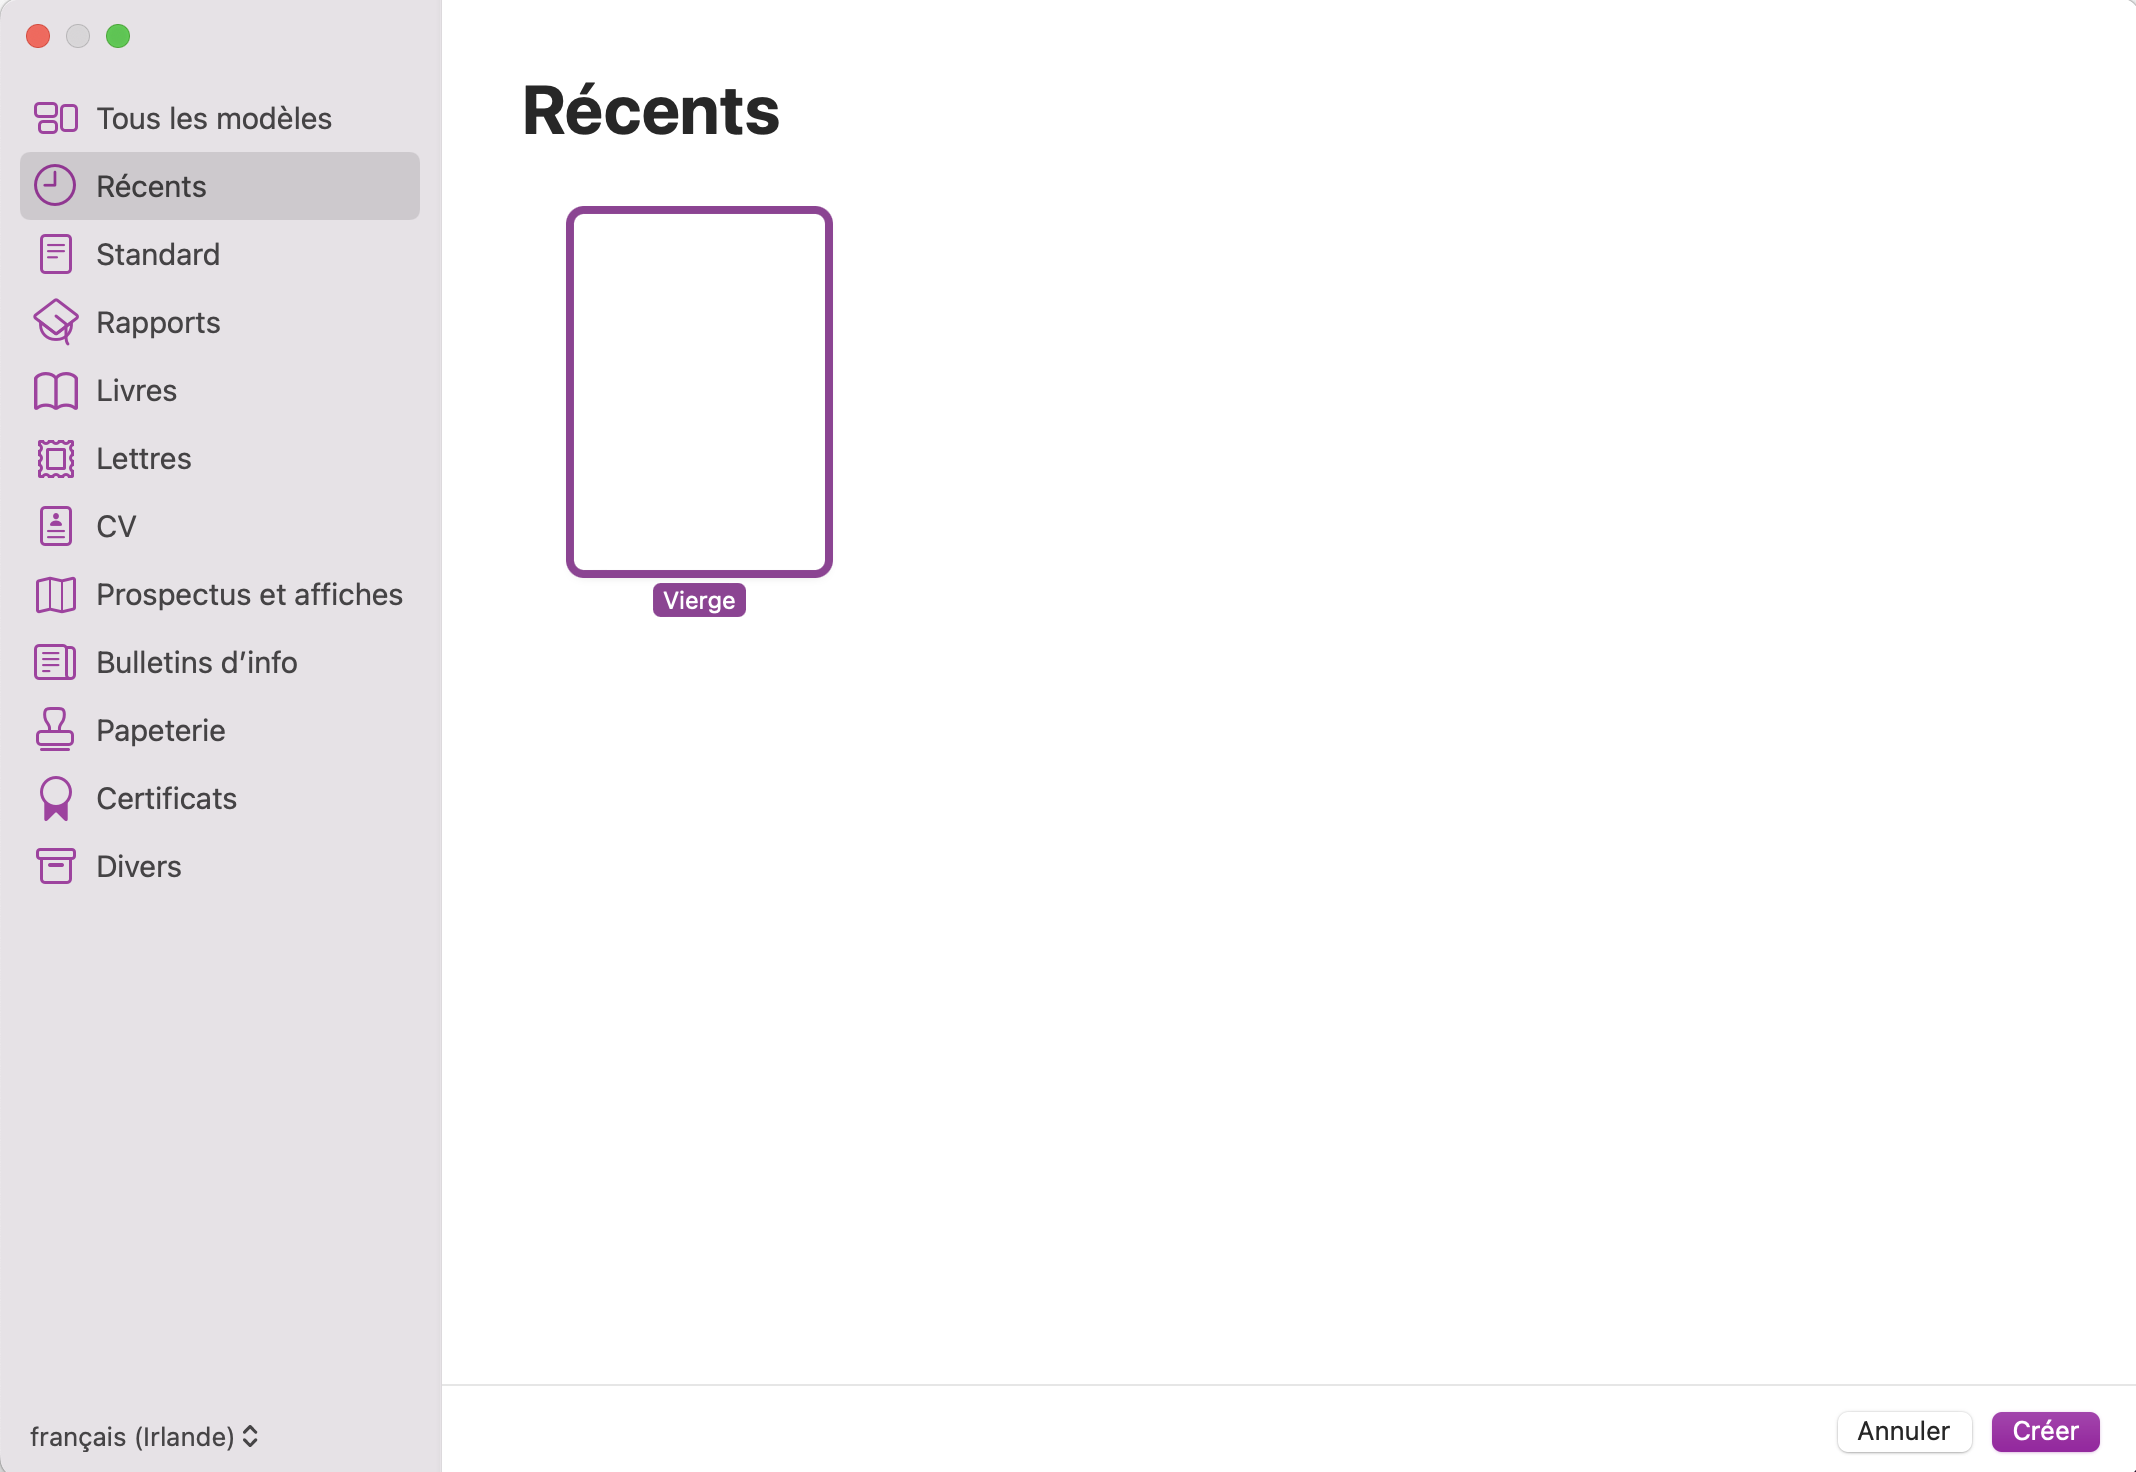
Task: Click the Vierge template label
Action: pos(699,600)
